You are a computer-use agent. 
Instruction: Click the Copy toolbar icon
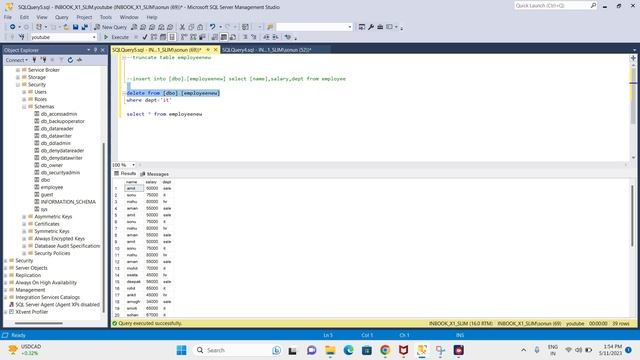pos(191,27)
